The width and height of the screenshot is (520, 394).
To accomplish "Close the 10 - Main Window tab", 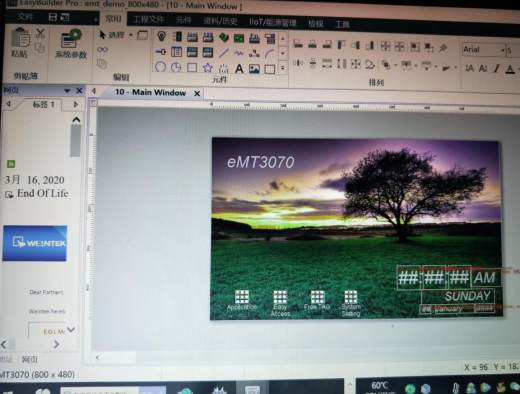I will pyautogui.click(x=197, y=94).
